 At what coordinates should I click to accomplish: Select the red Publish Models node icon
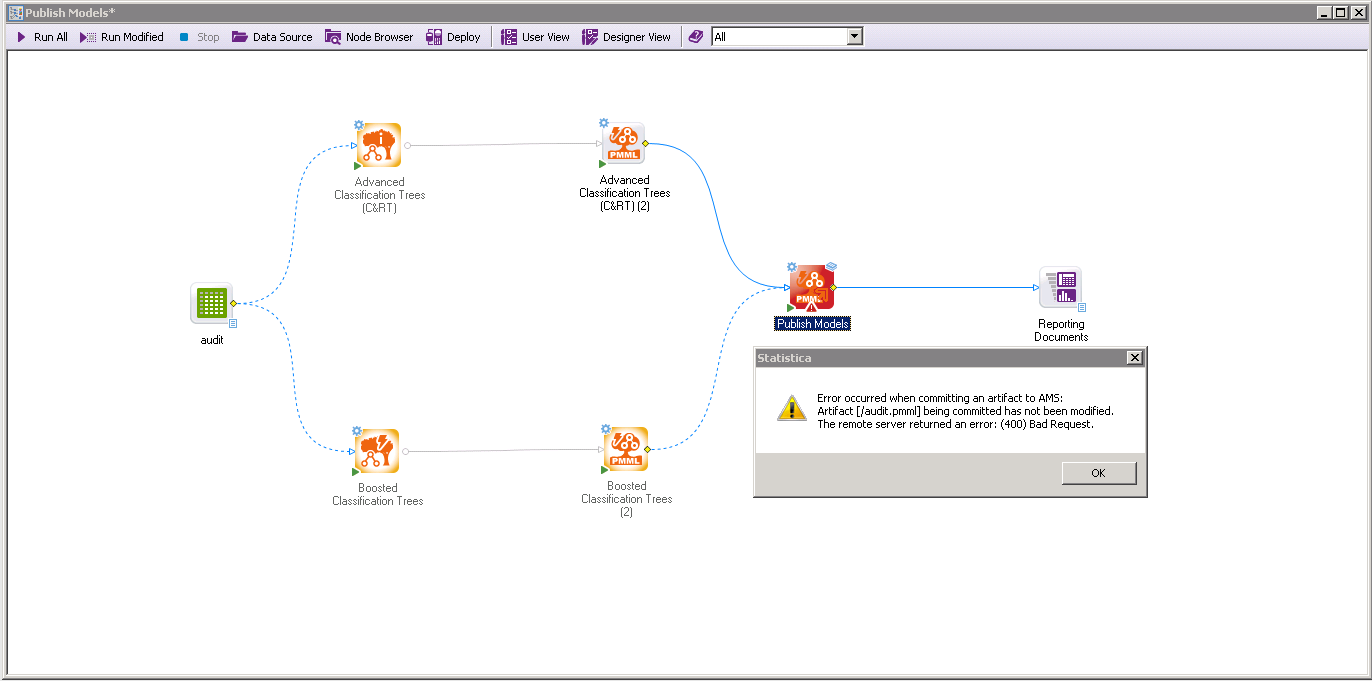coord(811,288)
